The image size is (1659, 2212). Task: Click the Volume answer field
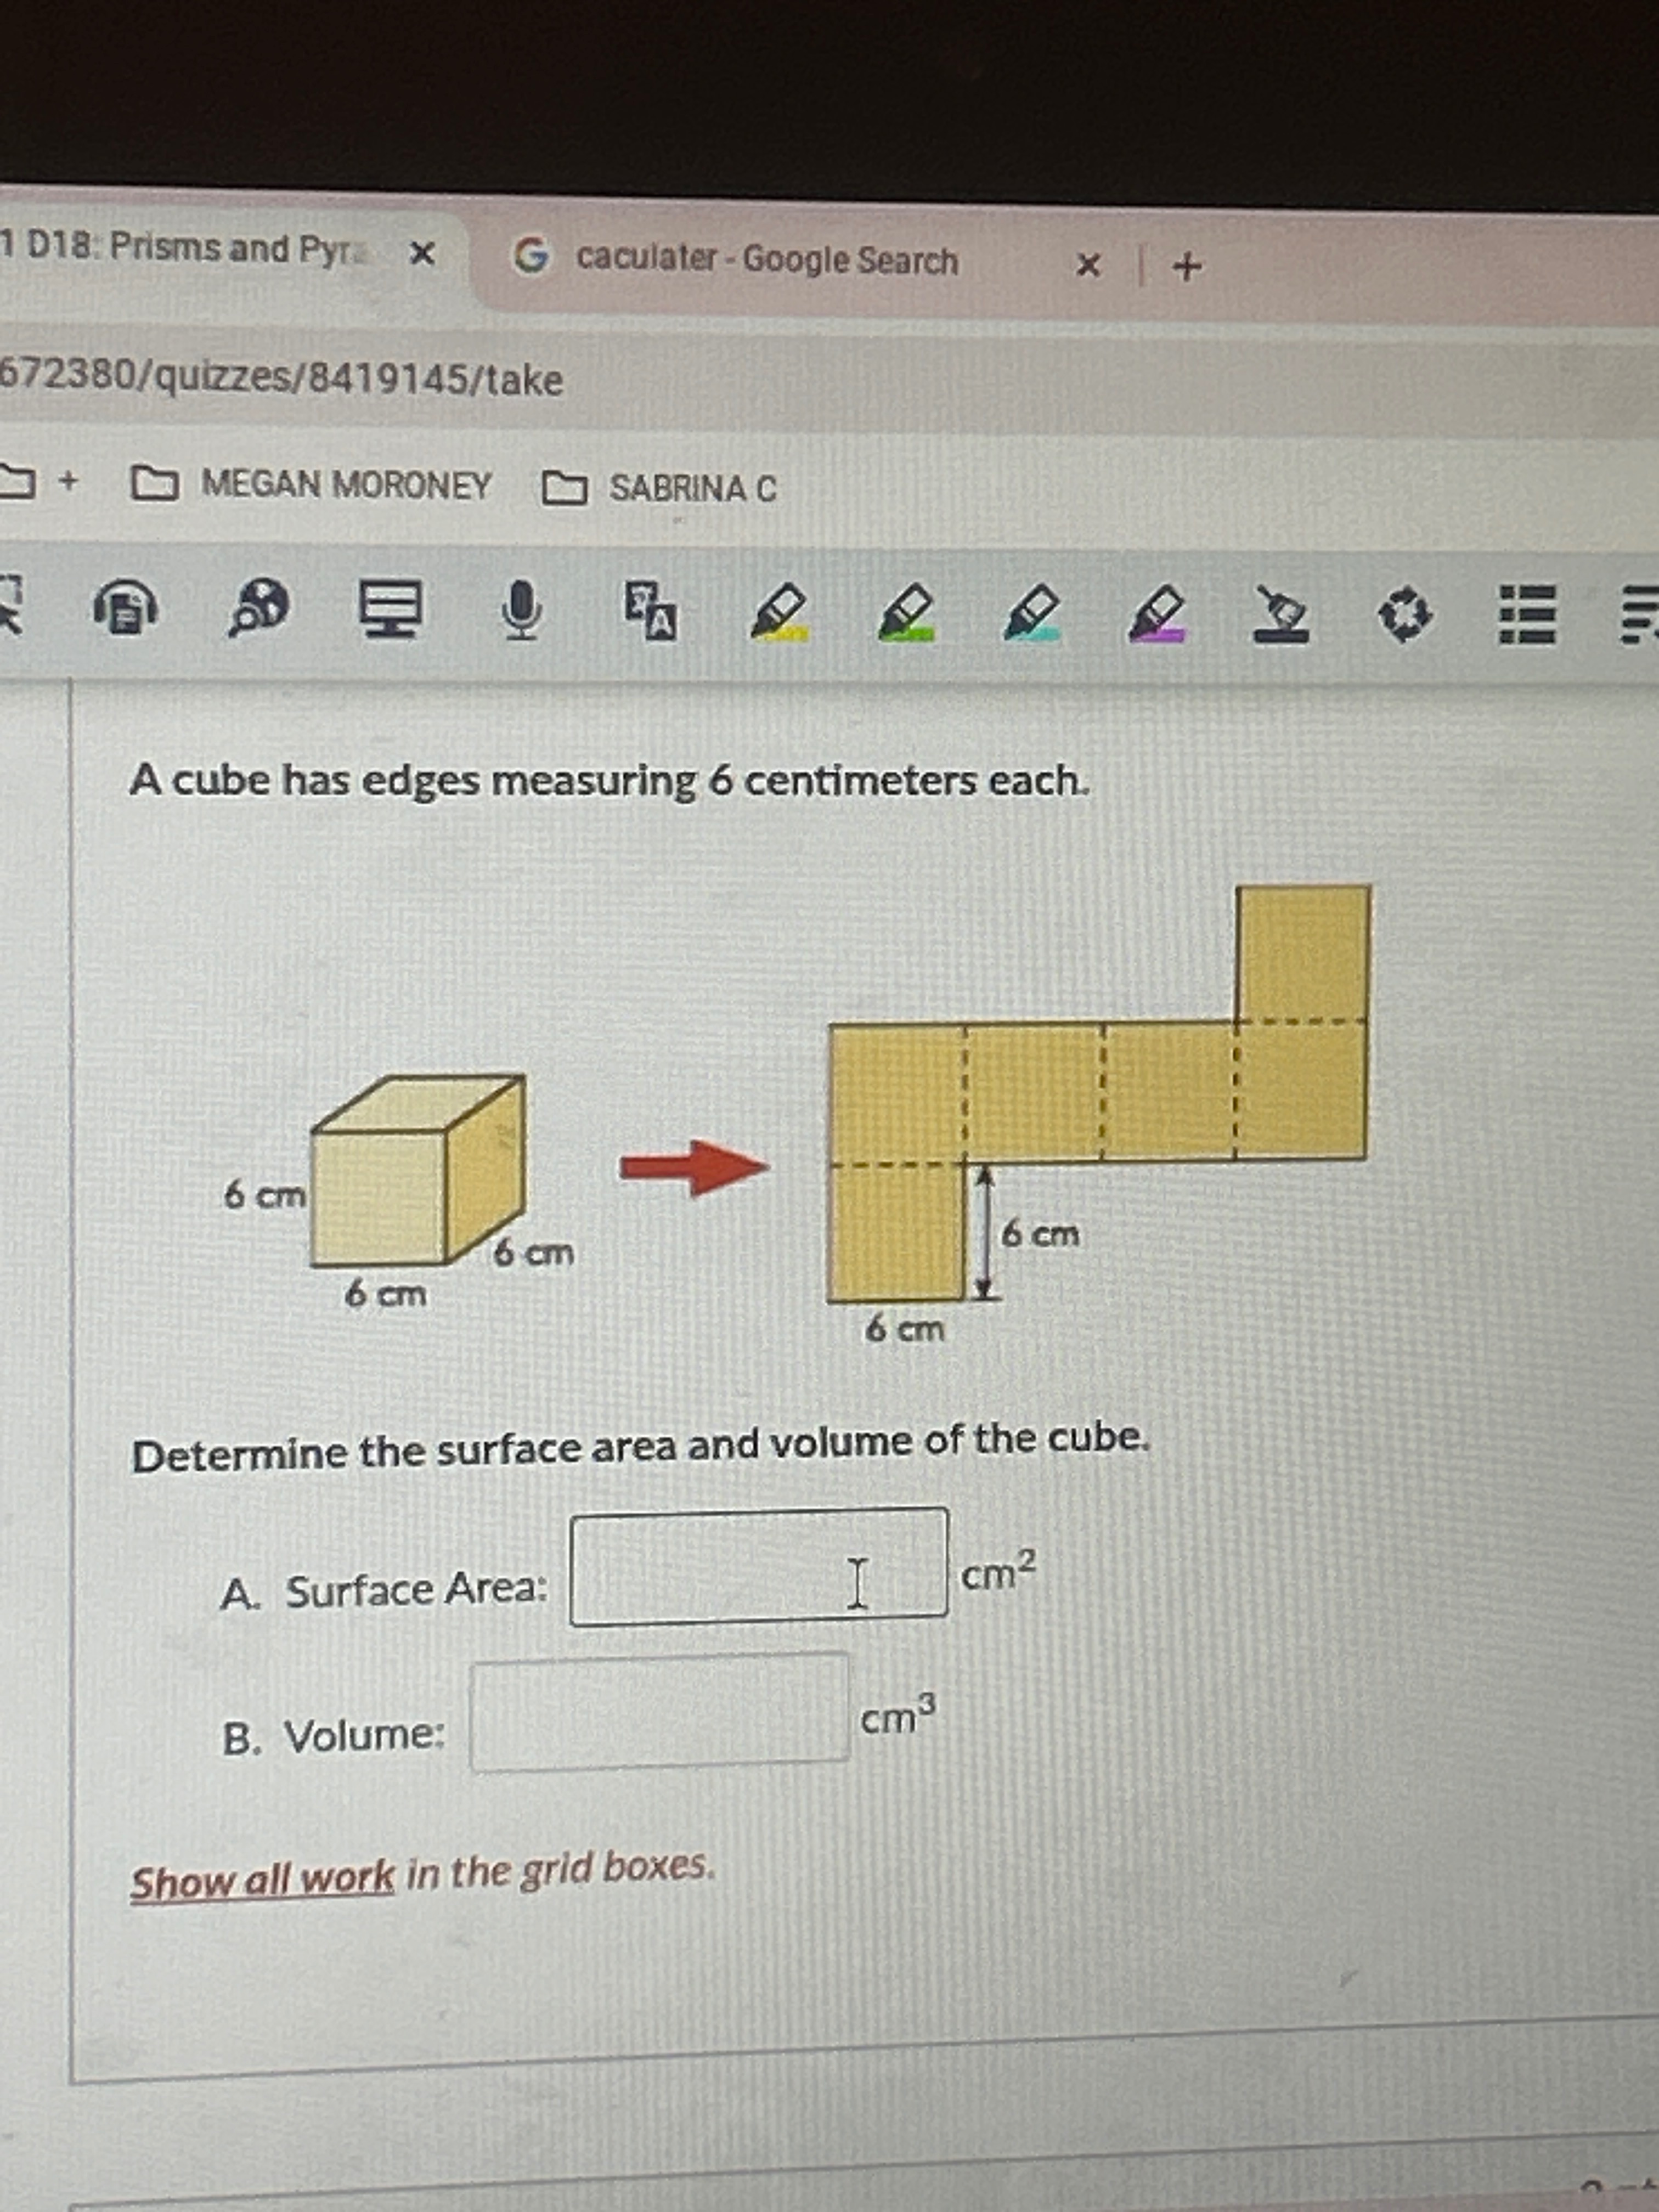[660, 1712]
